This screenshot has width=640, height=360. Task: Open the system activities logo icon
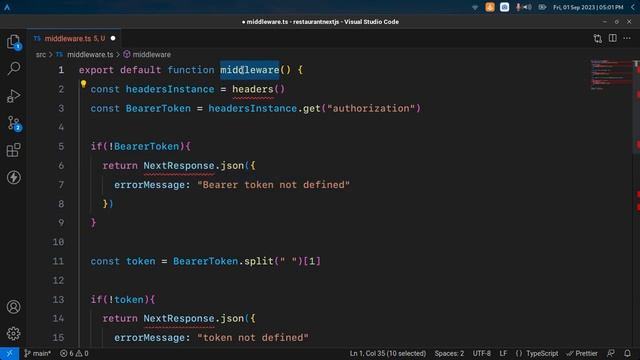point(7,7)
